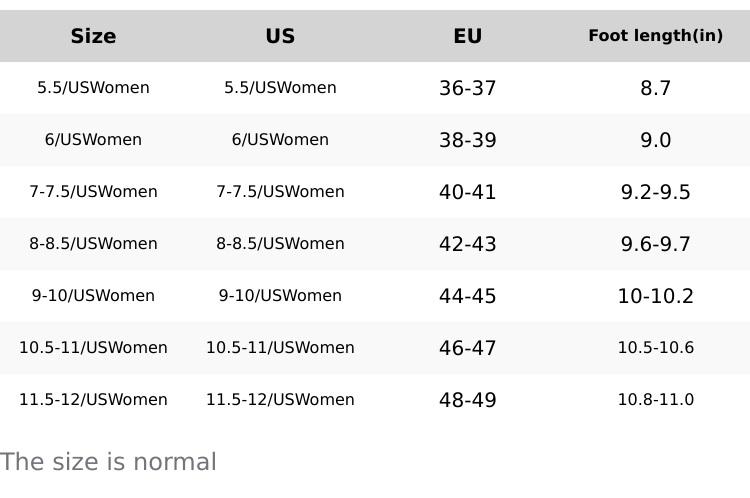Select 11.5-12/USWomen in the US column
The width and height of the screenshot is (750, 498).
pyautogui.click(x=280, y=400)
